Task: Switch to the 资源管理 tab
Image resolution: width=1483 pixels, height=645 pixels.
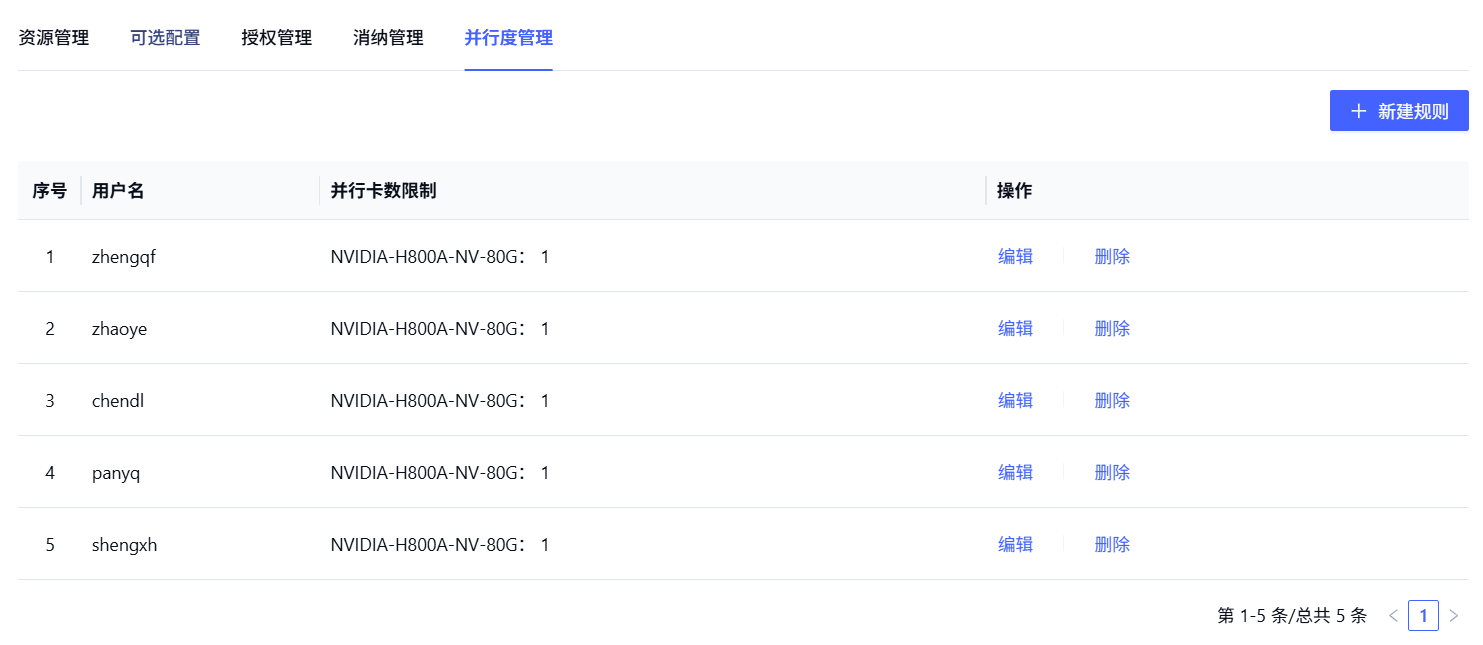Action: [x=54, y=38]
